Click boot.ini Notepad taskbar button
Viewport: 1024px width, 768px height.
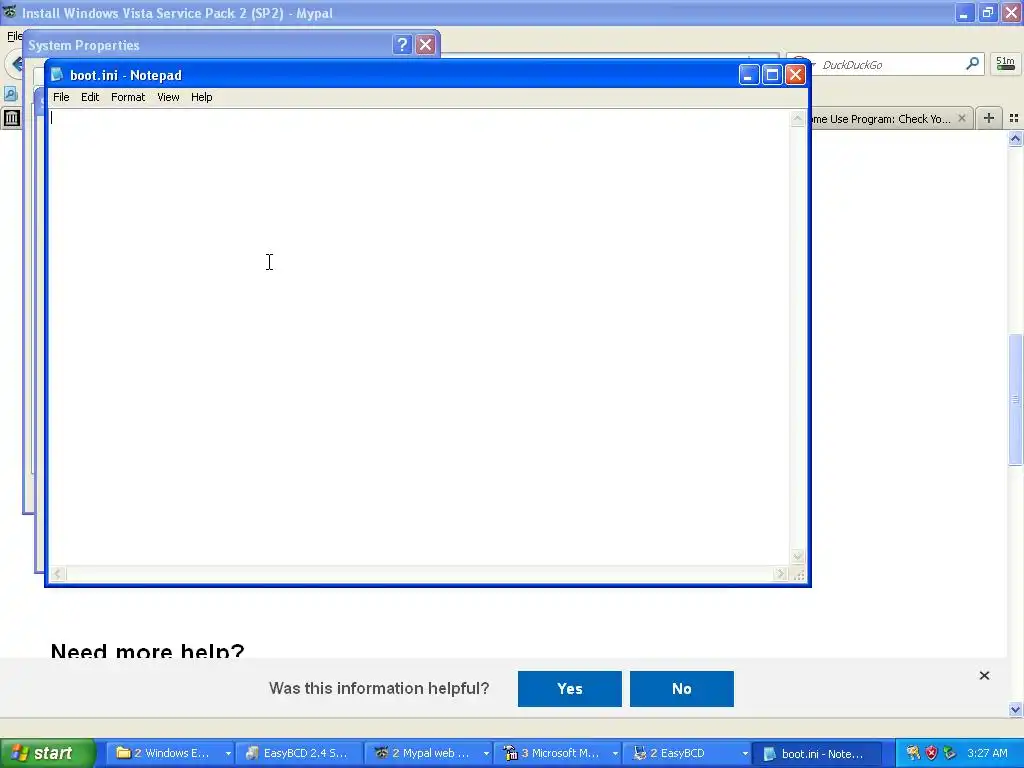(816, 753)
